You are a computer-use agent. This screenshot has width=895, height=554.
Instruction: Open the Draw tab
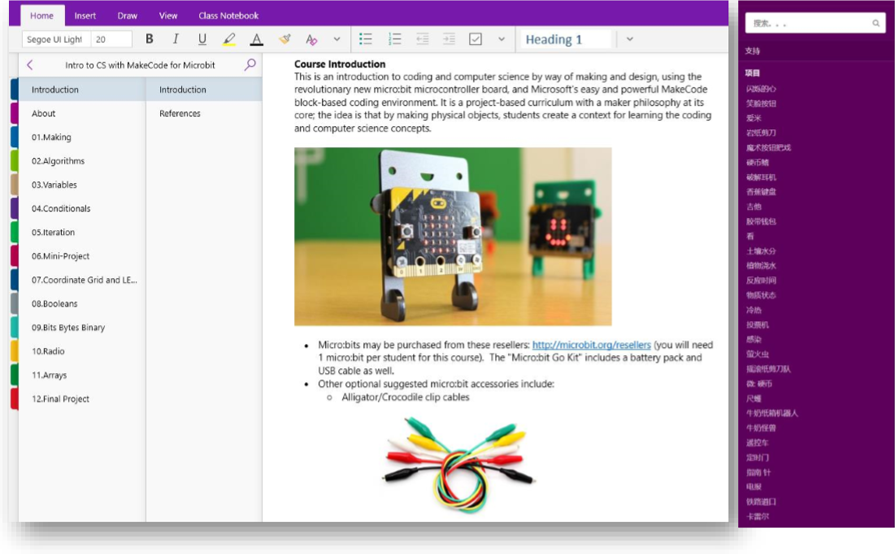[127, 15]
